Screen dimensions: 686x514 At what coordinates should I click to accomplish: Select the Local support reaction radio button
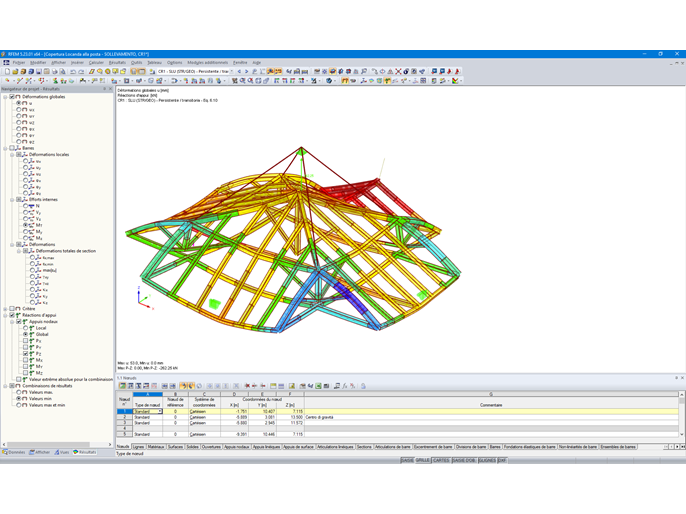point(25,328)
